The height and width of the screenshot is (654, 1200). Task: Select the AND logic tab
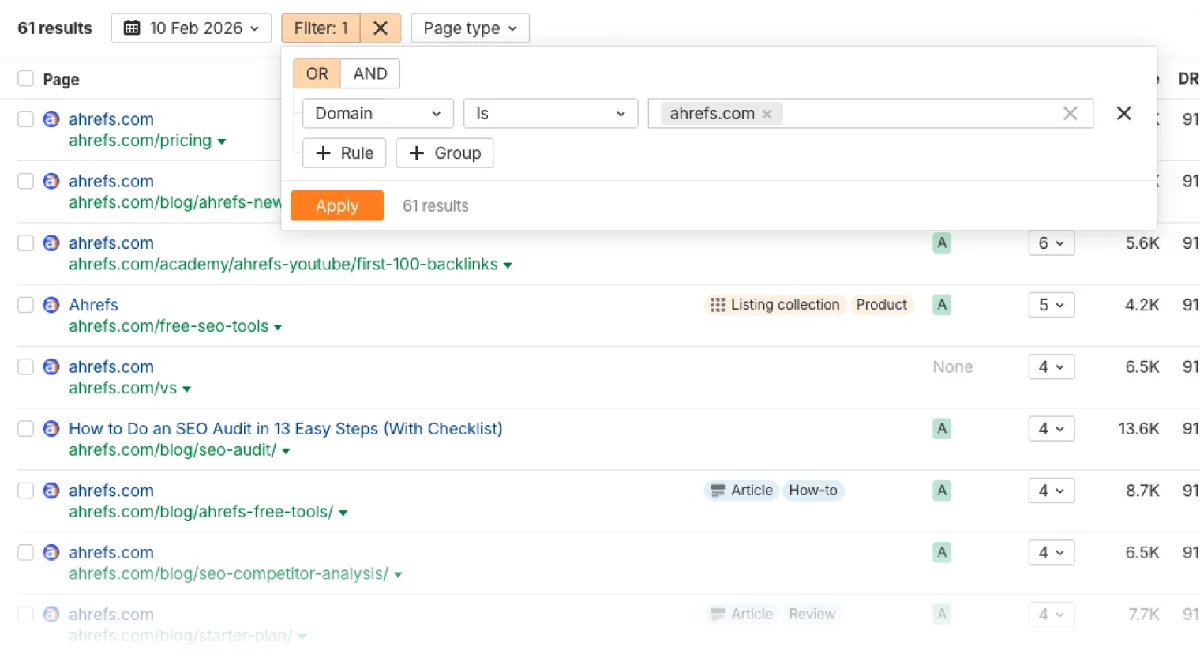pos(370,74)
